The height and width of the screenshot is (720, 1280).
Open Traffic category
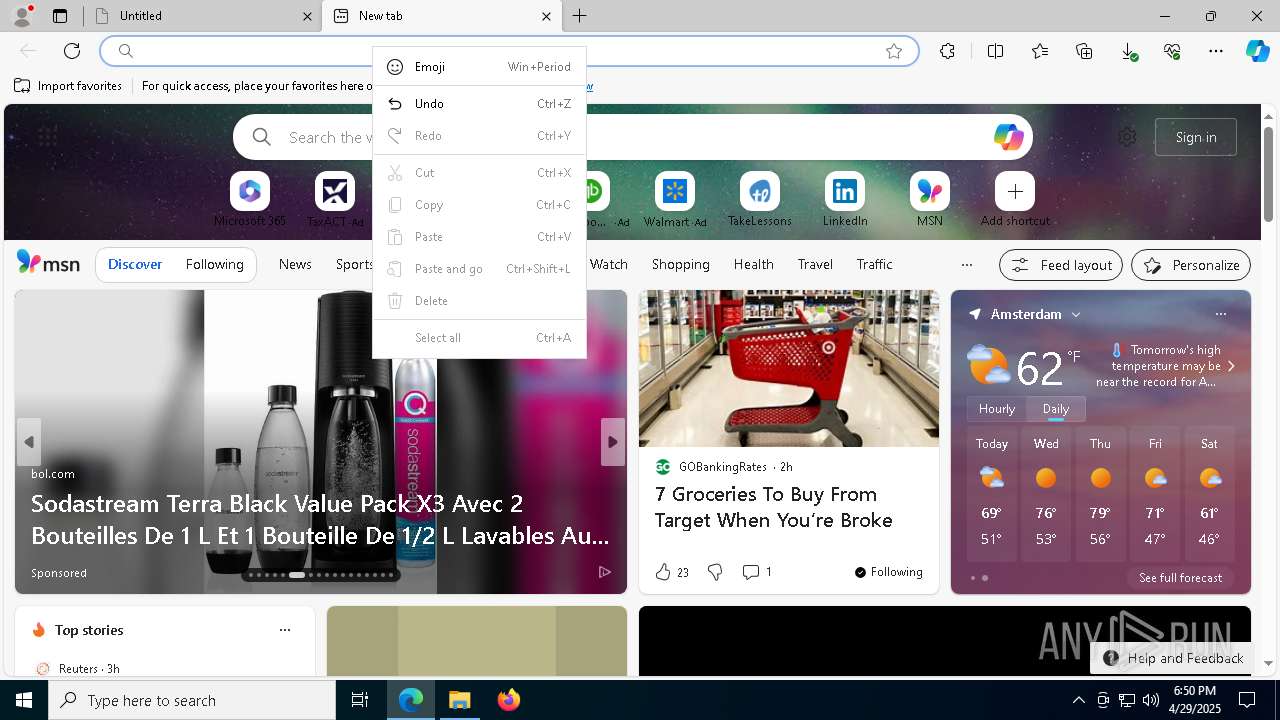(874, 264)
